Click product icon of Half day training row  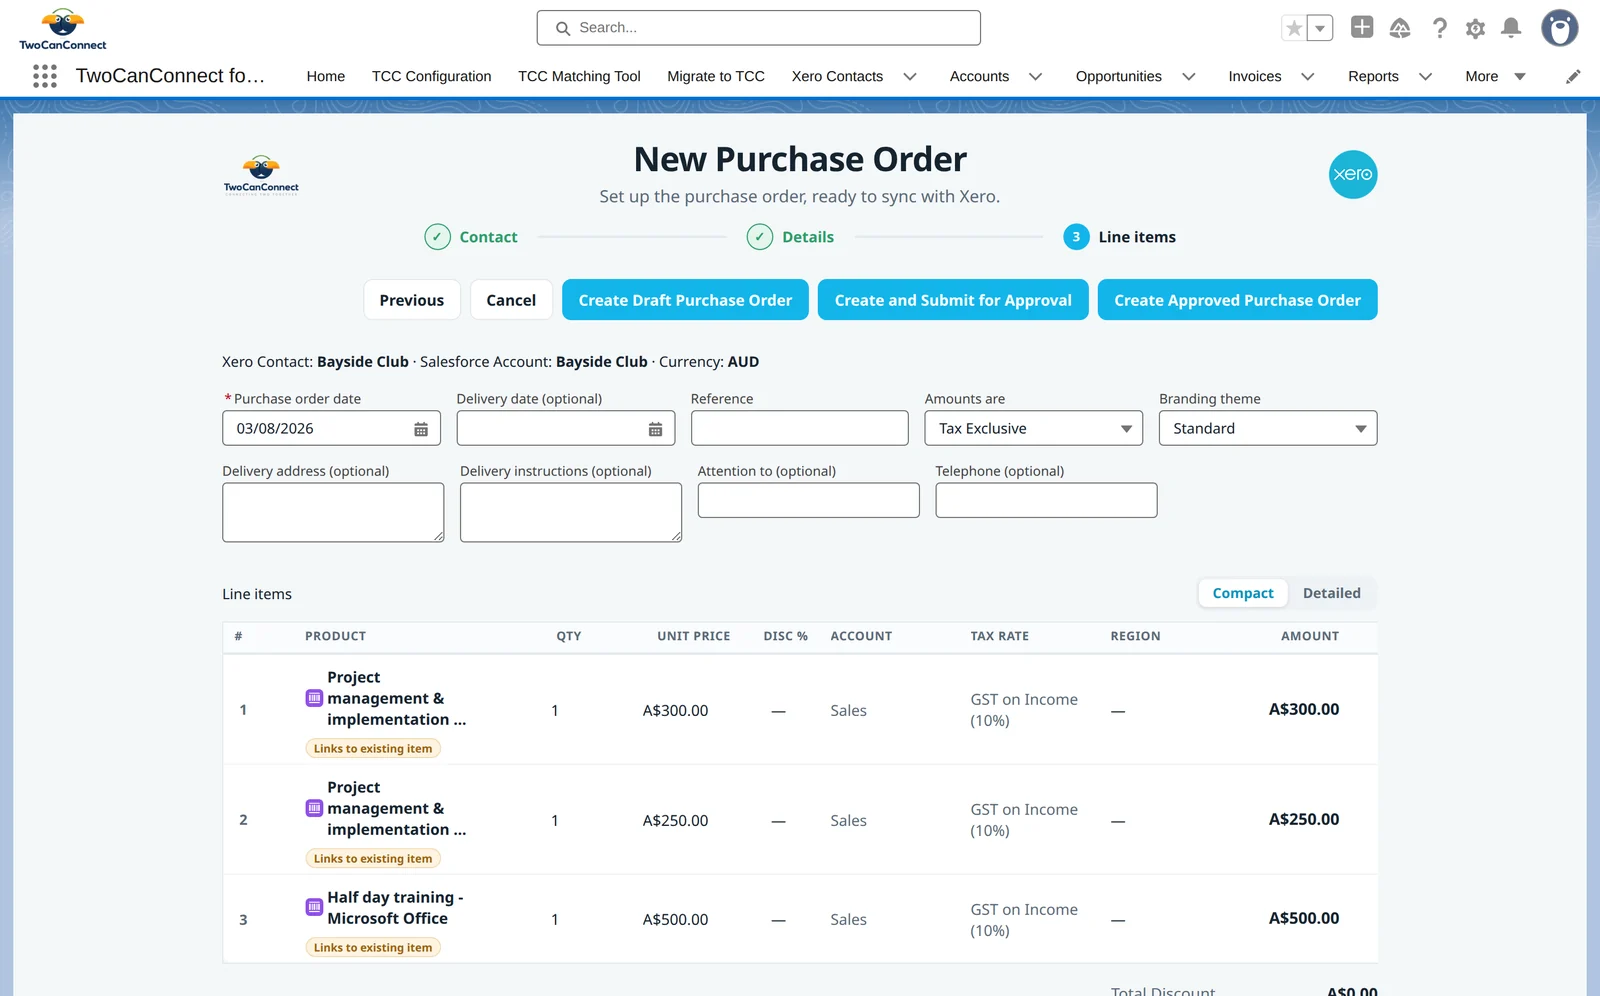[x=314, y=907]
